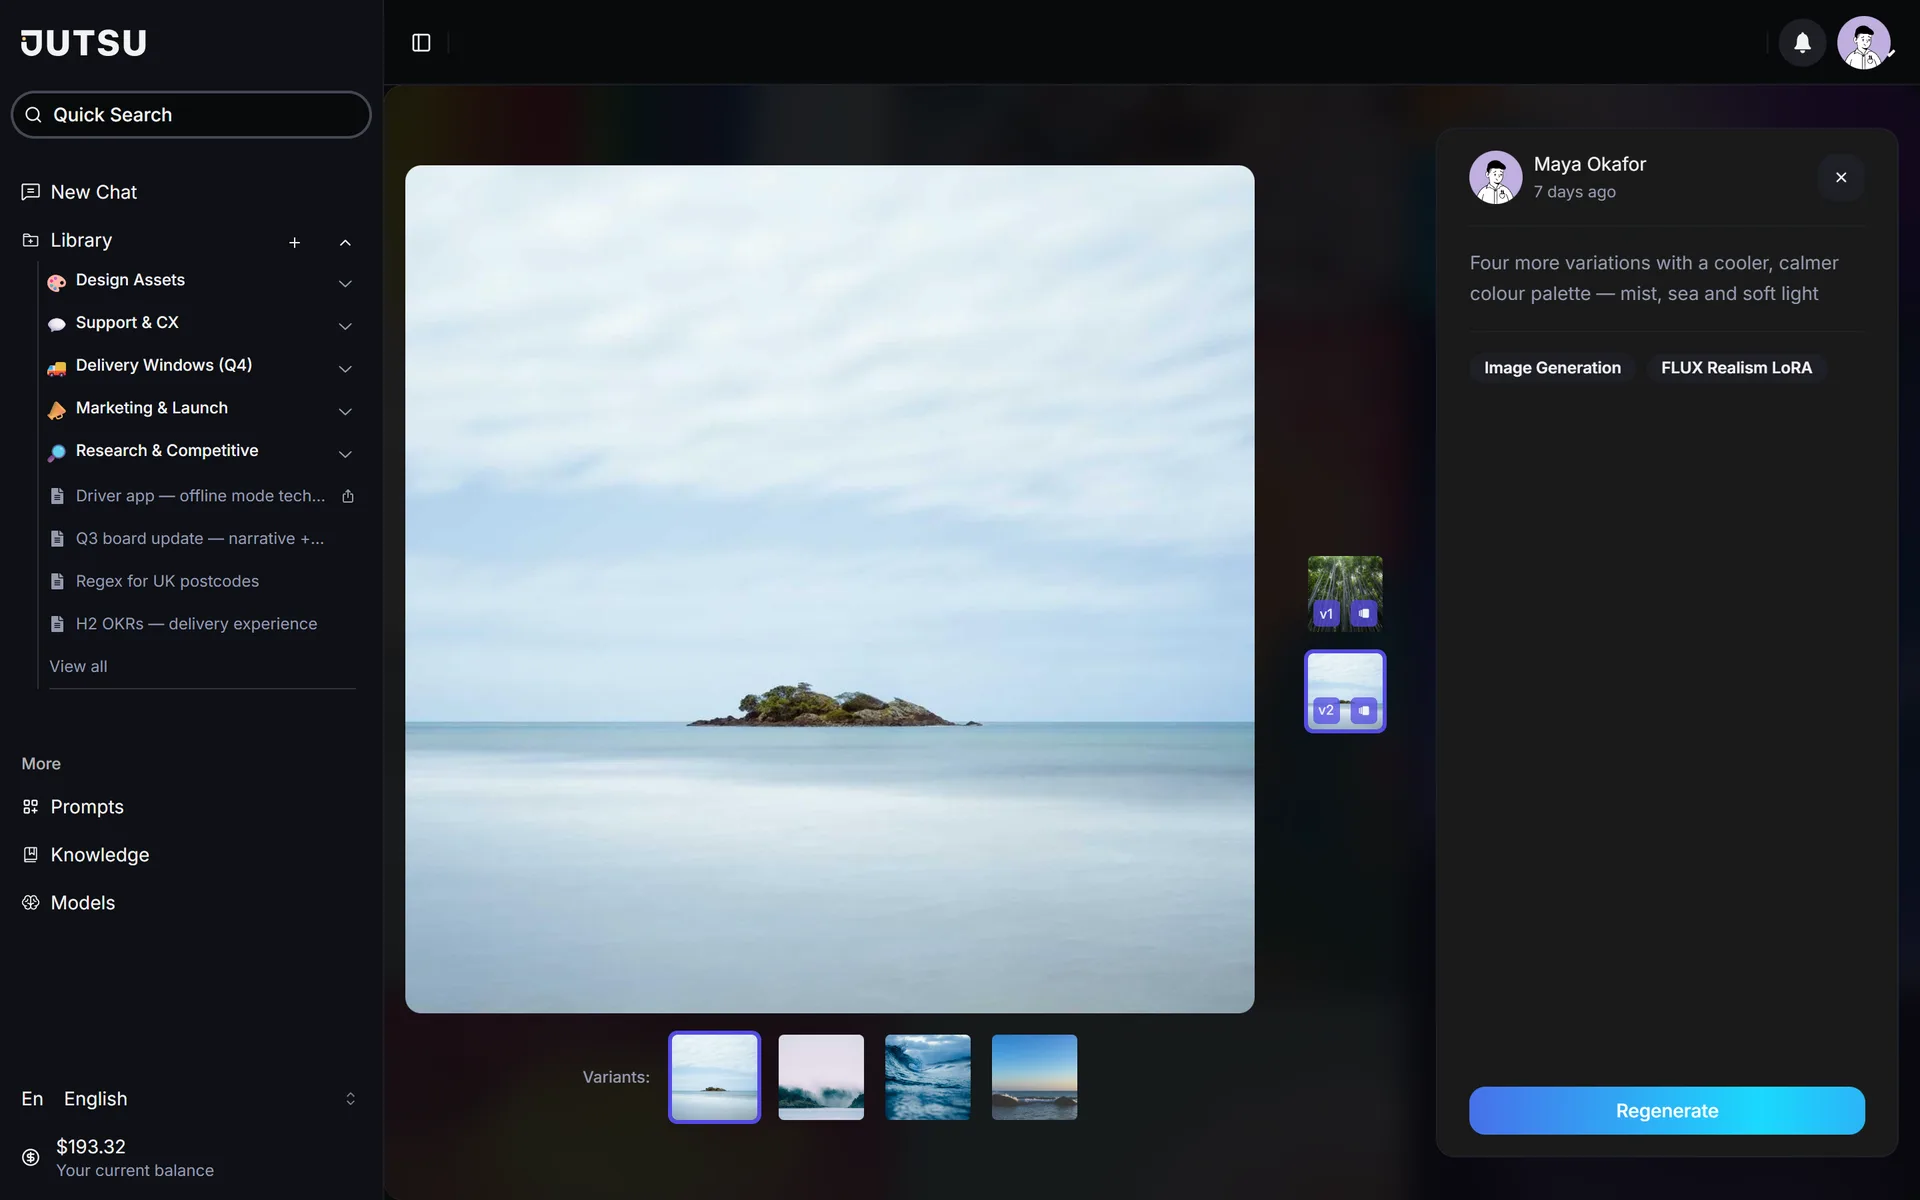
Task: Select the ocean wave variant thumbnail
Action: coord(928,1077)
